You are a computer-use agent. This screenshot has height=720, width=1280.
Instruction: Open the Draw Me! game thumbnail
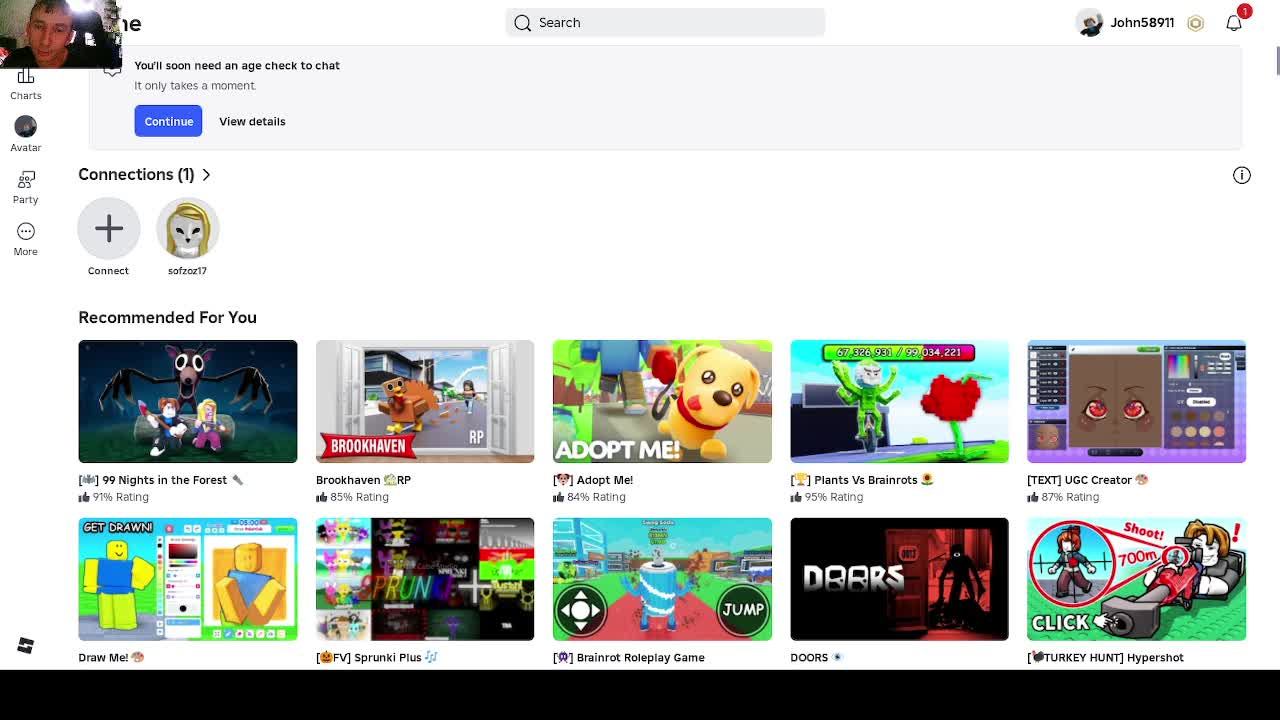point(188,579)
